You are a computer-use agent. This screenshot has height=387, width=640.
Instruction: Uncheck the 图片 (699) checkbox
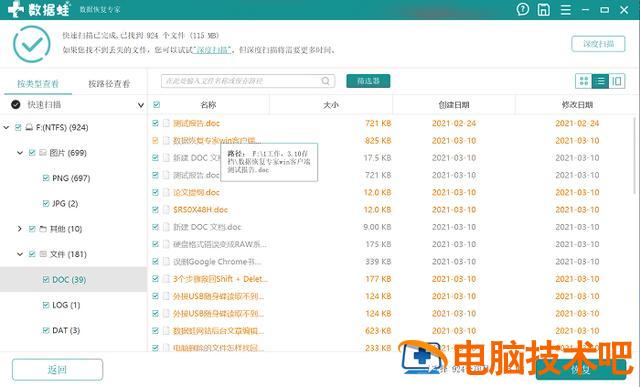click(32, 153)
